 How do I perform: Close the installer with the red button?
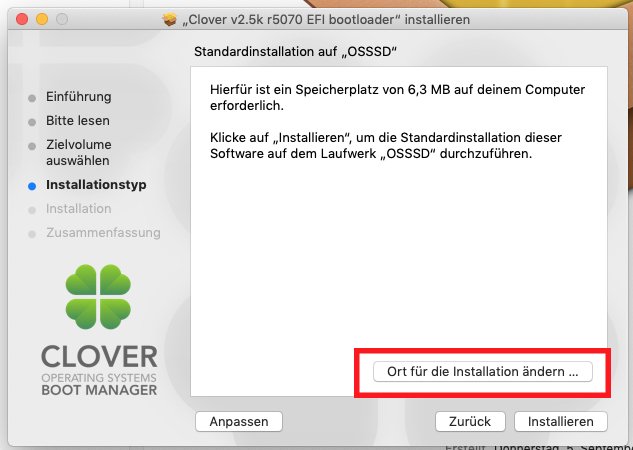(x=22, y=19)
